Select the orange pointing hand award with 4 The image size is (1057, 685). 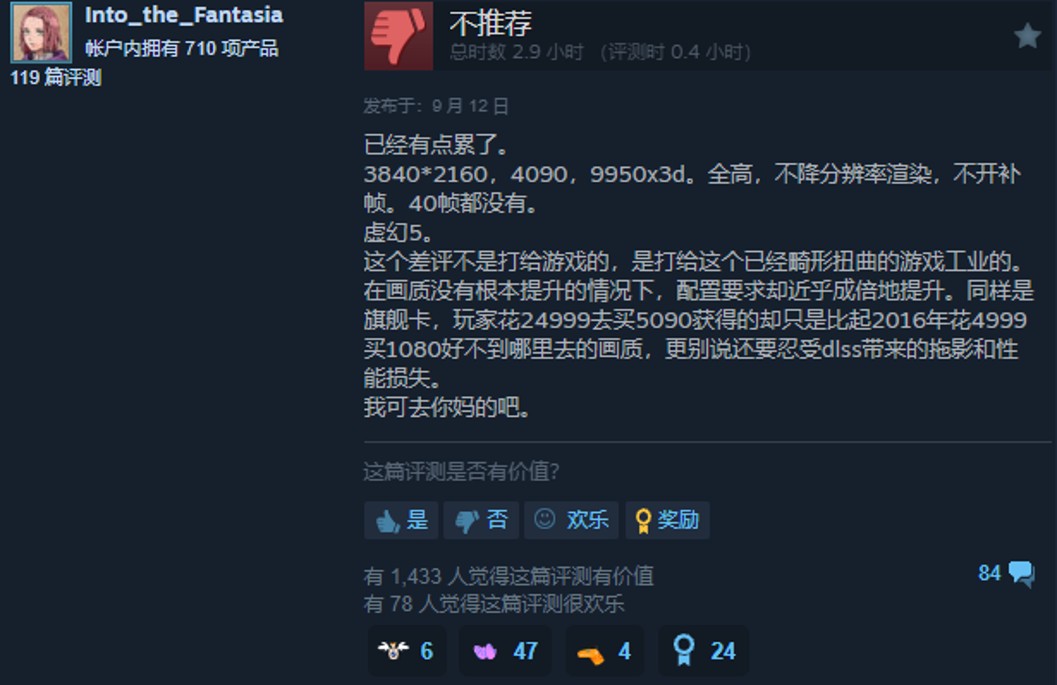[x=604, y=651]
